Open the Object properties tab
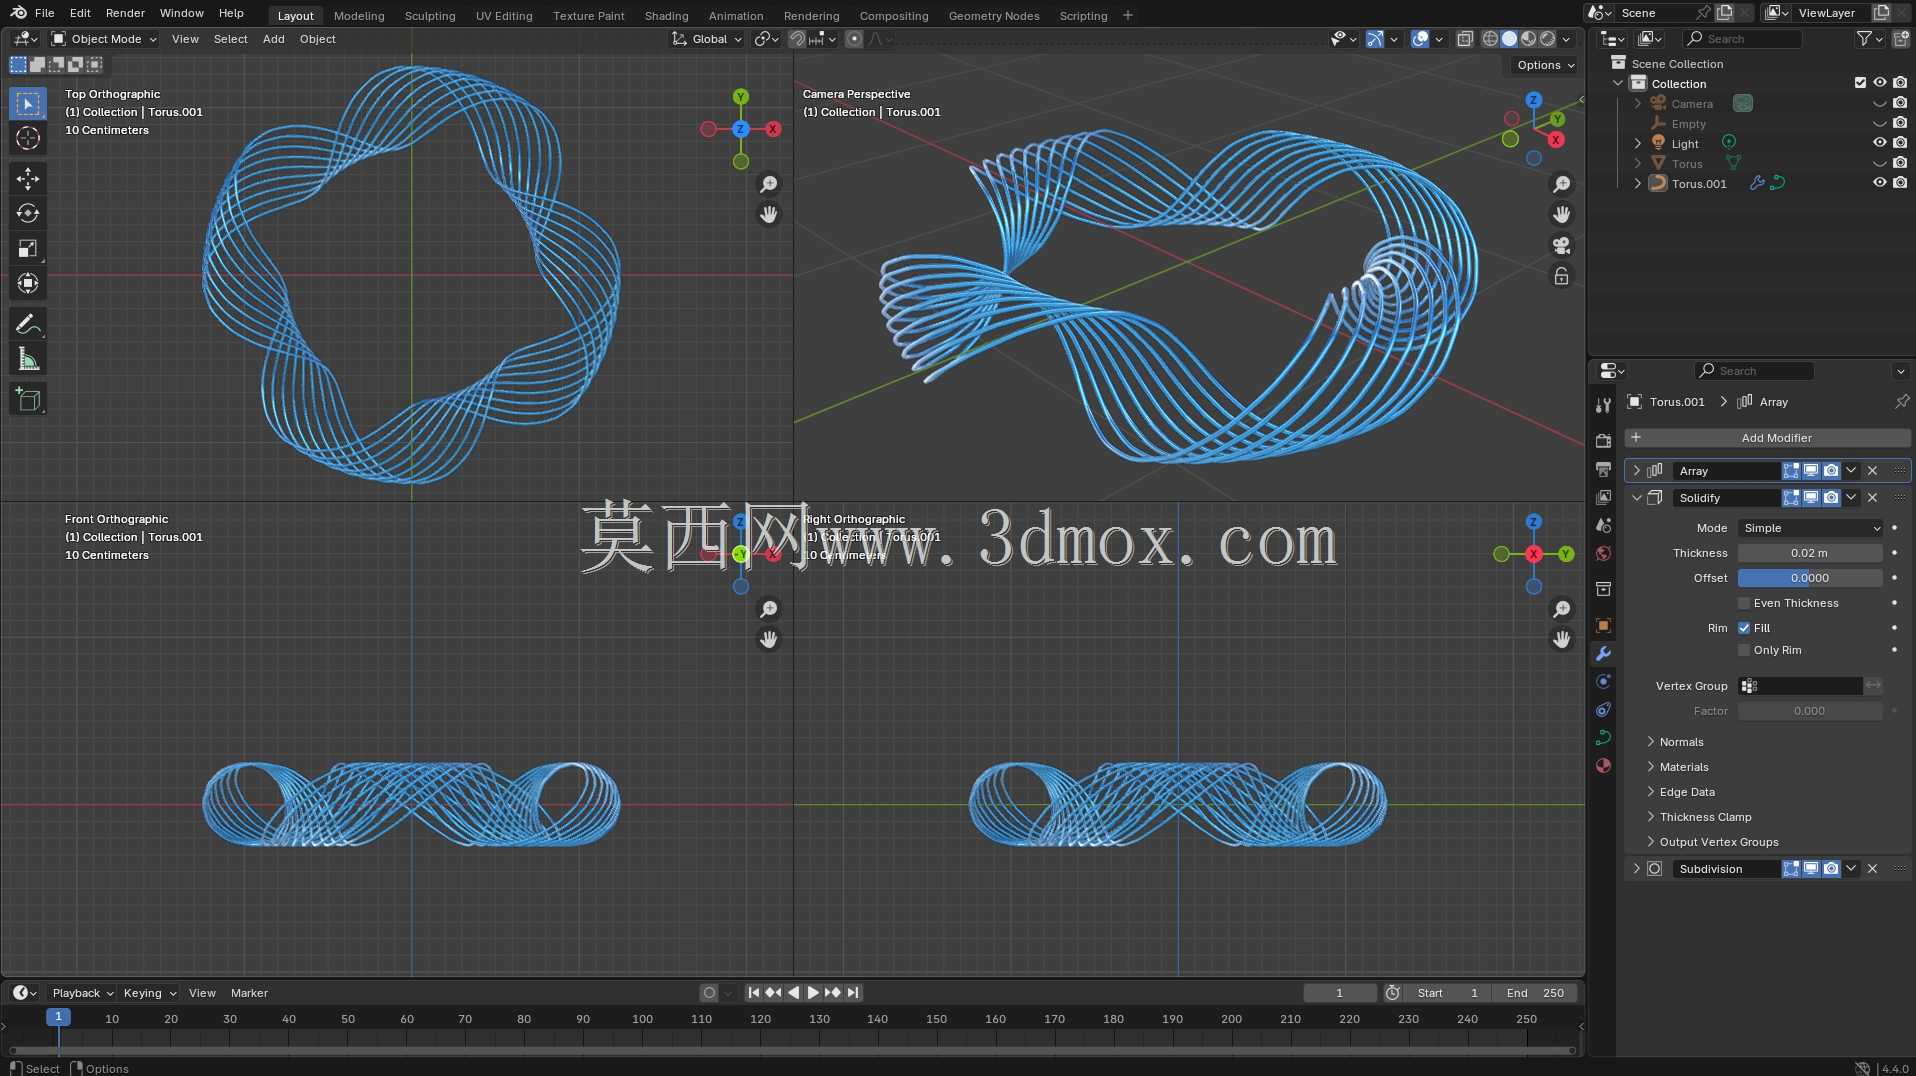 [1603, 625]
